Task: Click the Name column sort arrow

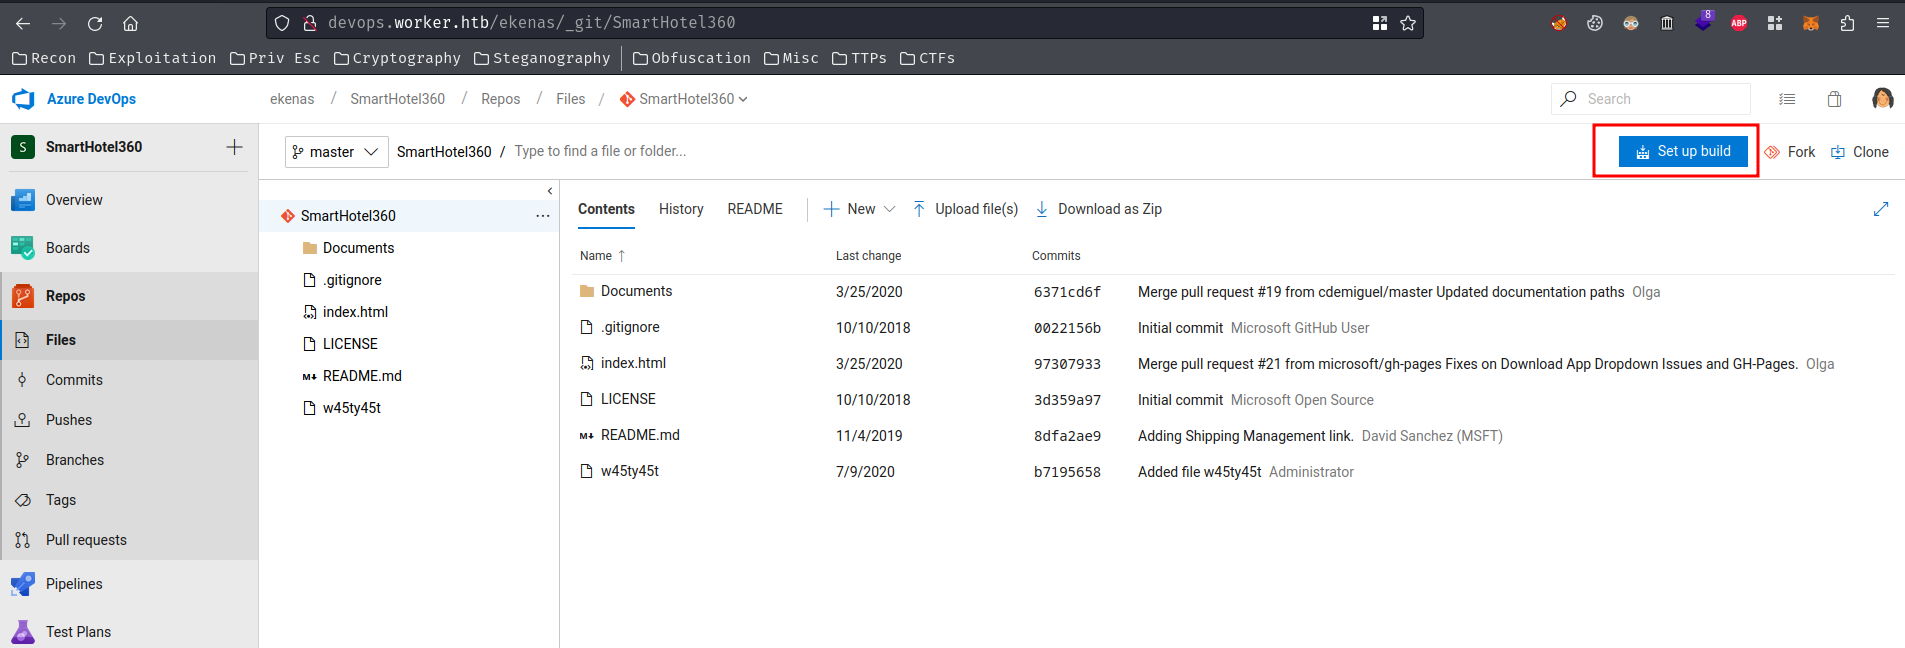Action: coord(622,256)
